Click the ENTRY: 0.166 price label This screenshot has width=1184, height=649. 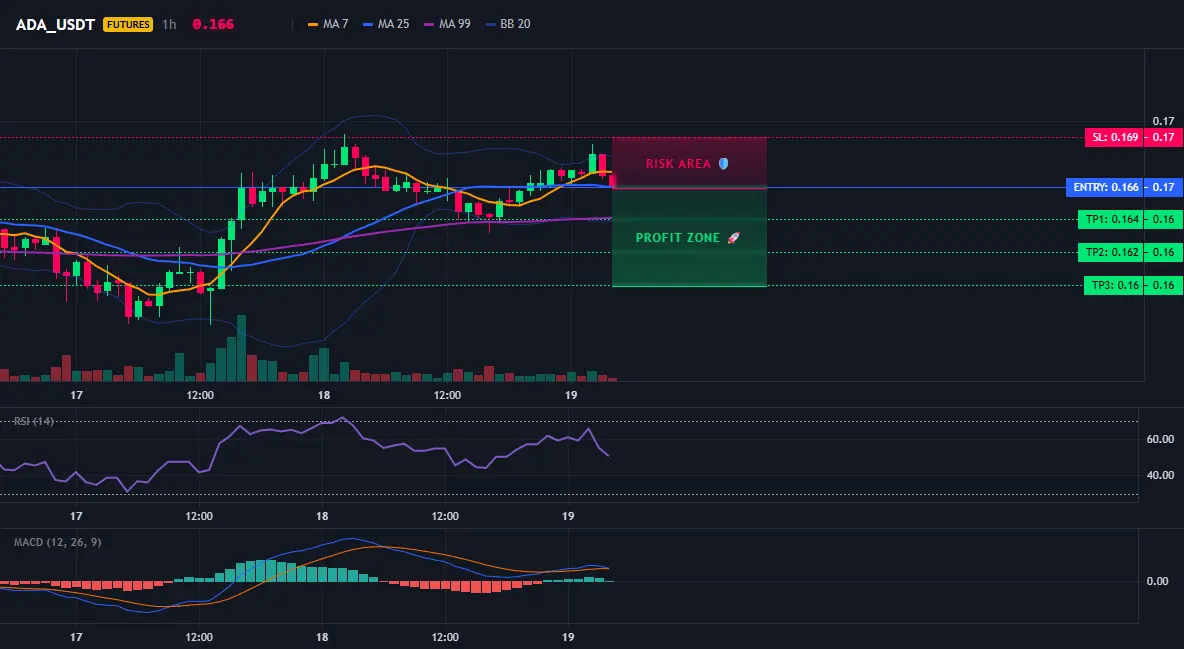pyautogui.click(x=1105, y=187)
